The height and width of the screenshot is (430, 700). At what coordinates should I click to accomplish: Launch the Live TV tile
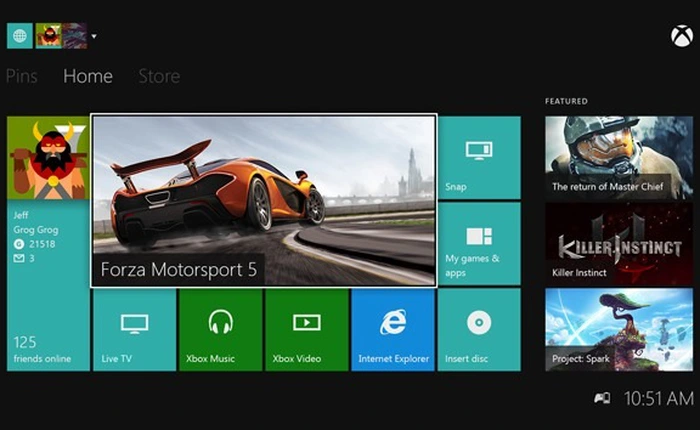134,330
